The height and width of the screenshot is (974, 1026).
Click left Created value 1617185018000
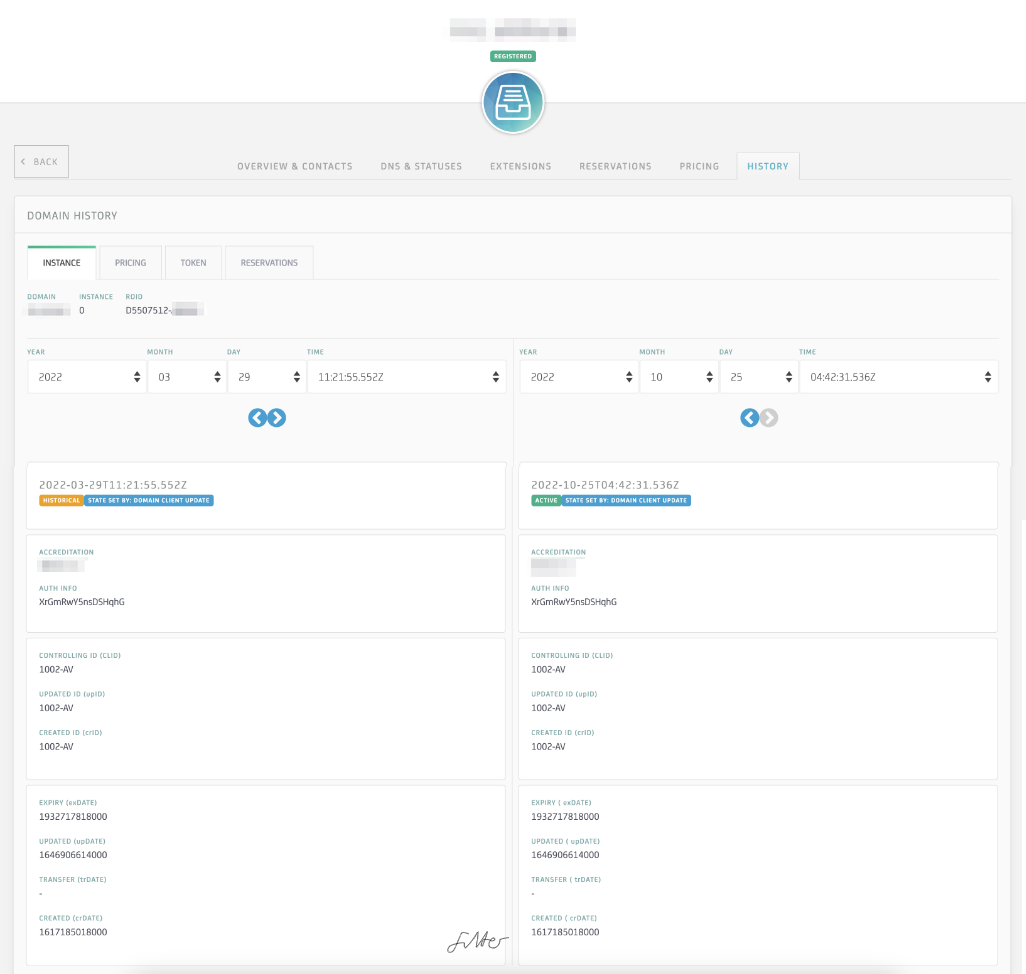[x=73, y=932]
